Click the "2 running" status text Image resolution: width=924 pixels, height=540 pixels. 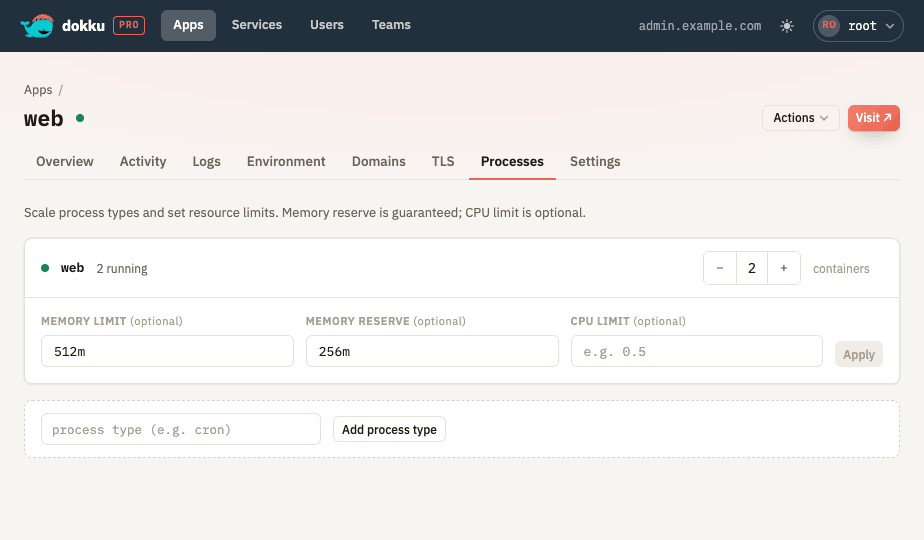[122, 269]
